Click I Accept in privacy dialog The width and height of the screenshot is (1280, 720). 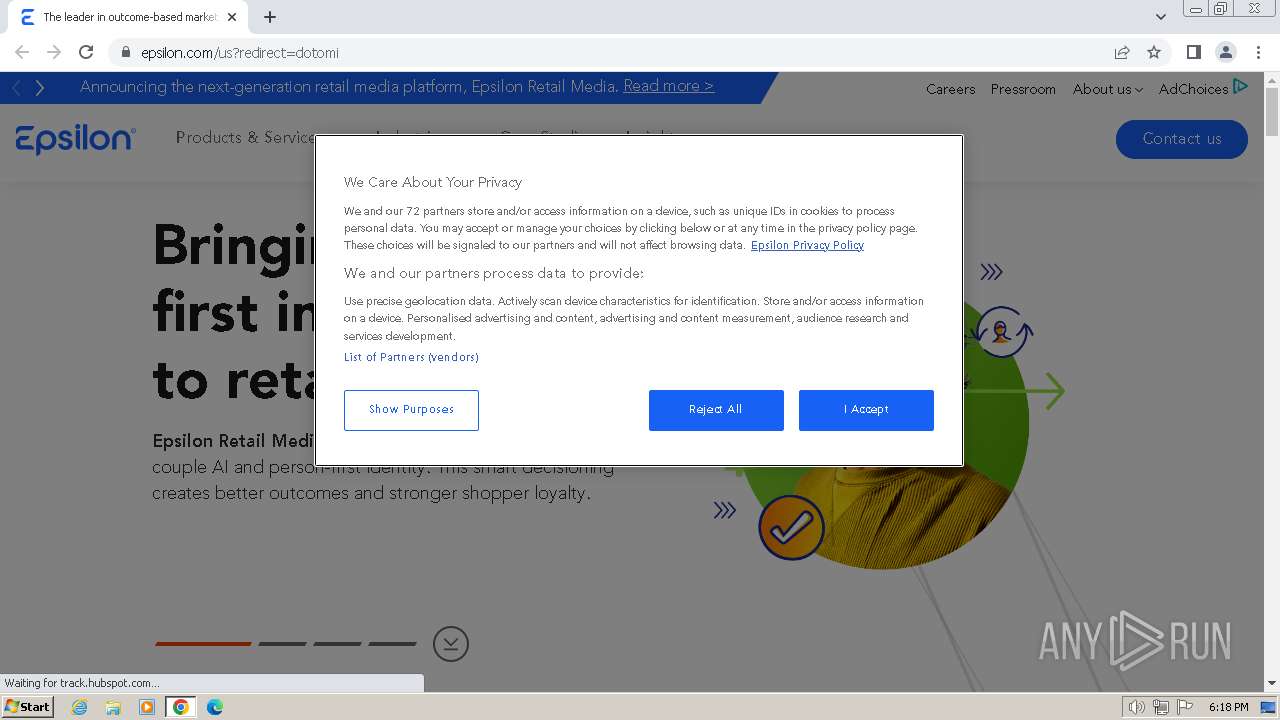click(866, 410)
